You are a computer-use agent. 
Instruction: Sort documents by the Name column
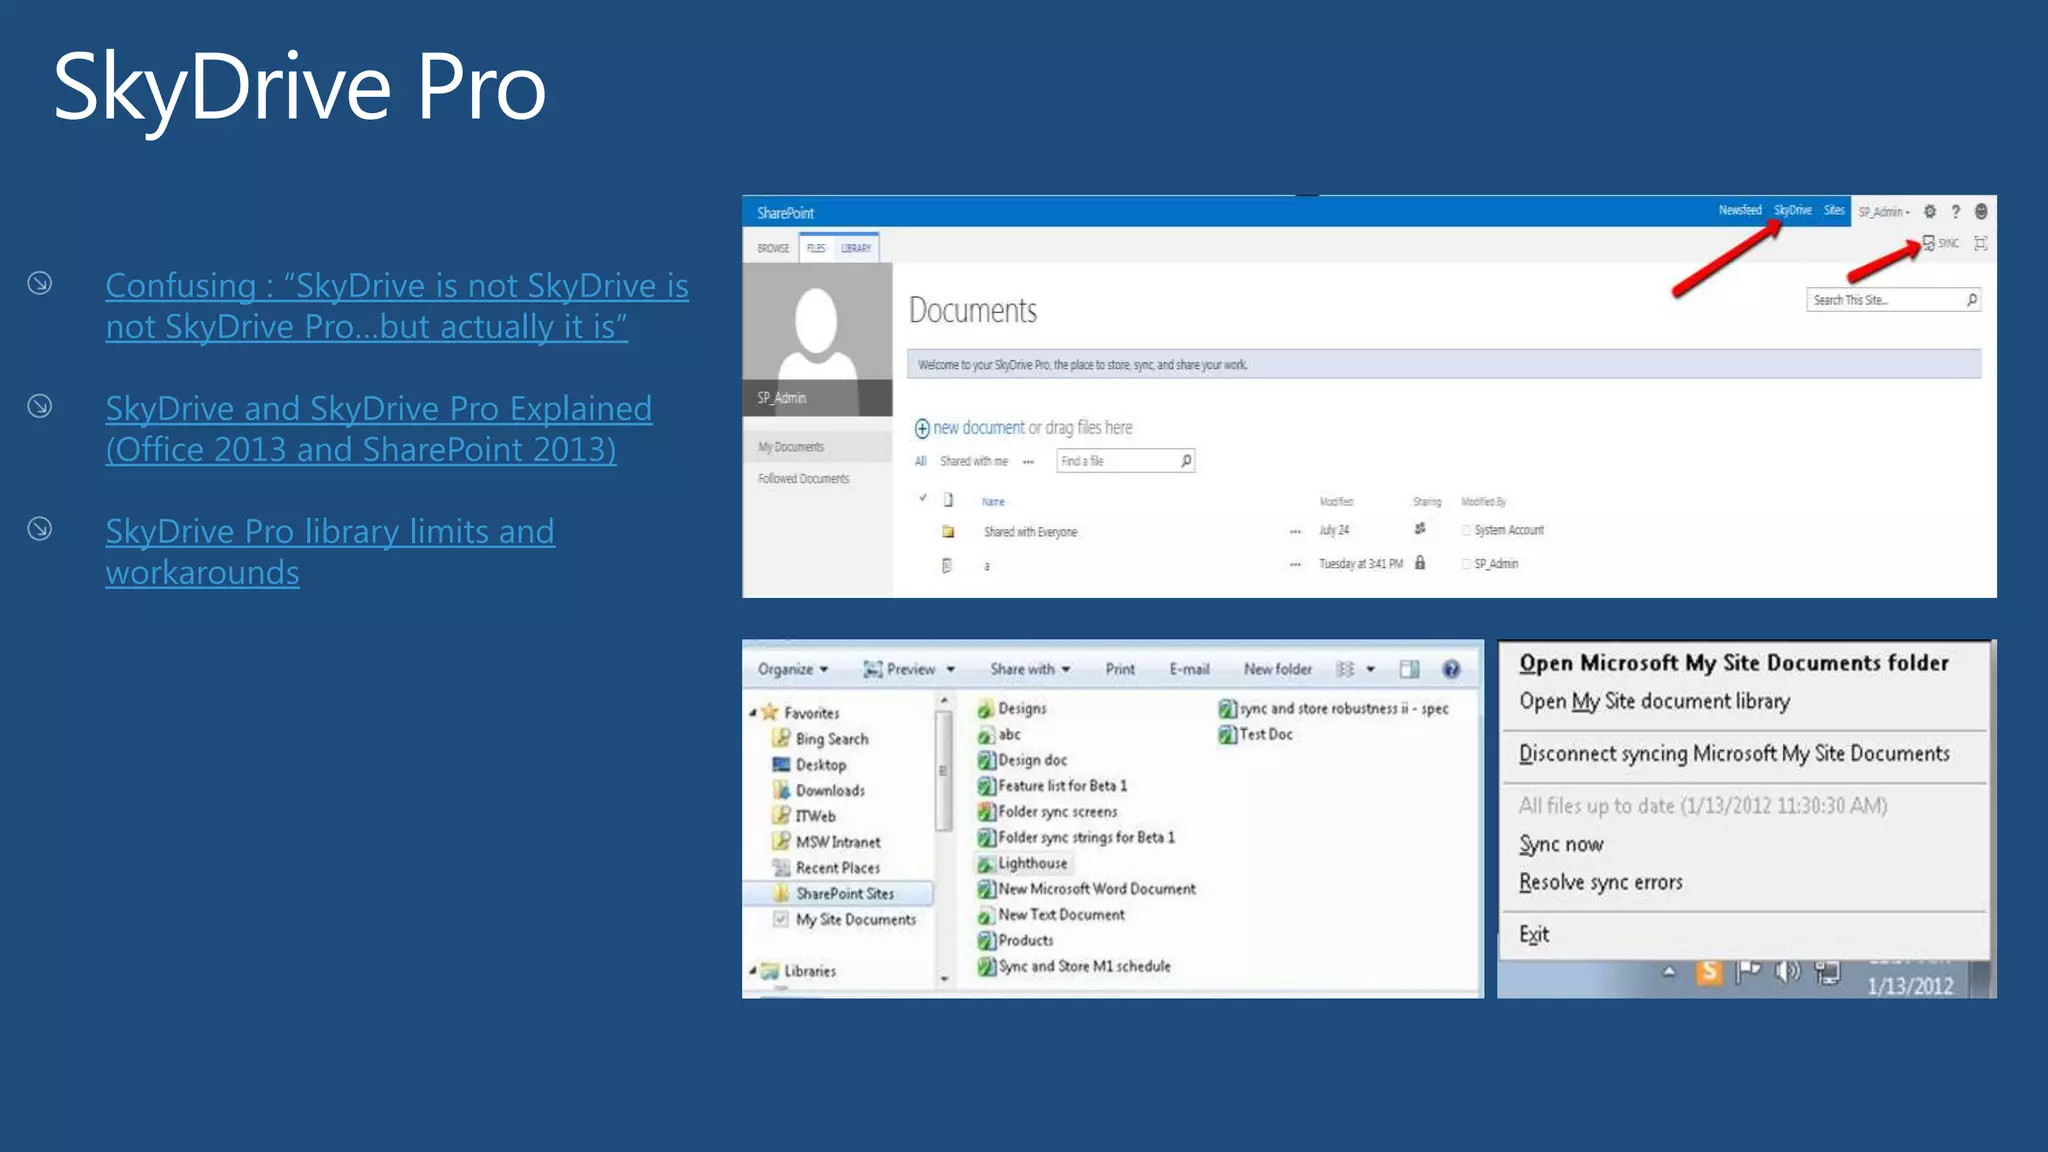[993, 502]
